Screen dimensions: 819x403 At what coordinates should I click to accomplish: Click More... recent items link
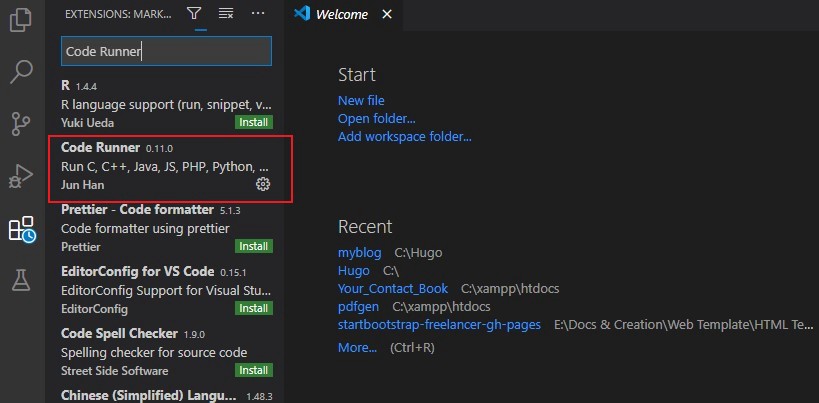(x=357, y=347)
